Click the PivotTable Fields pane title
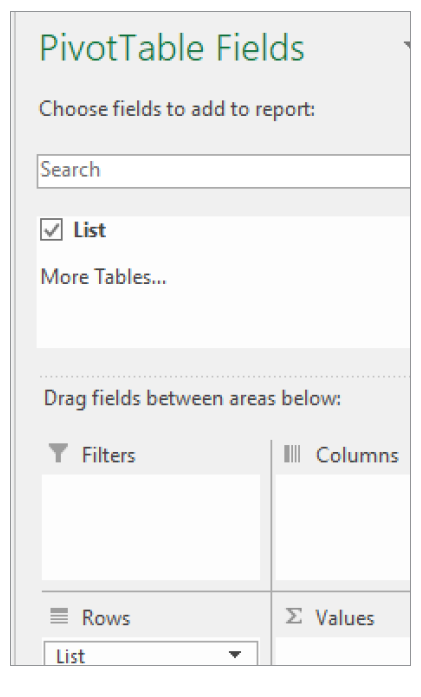The image size is (421, 697). click(172, 48)
